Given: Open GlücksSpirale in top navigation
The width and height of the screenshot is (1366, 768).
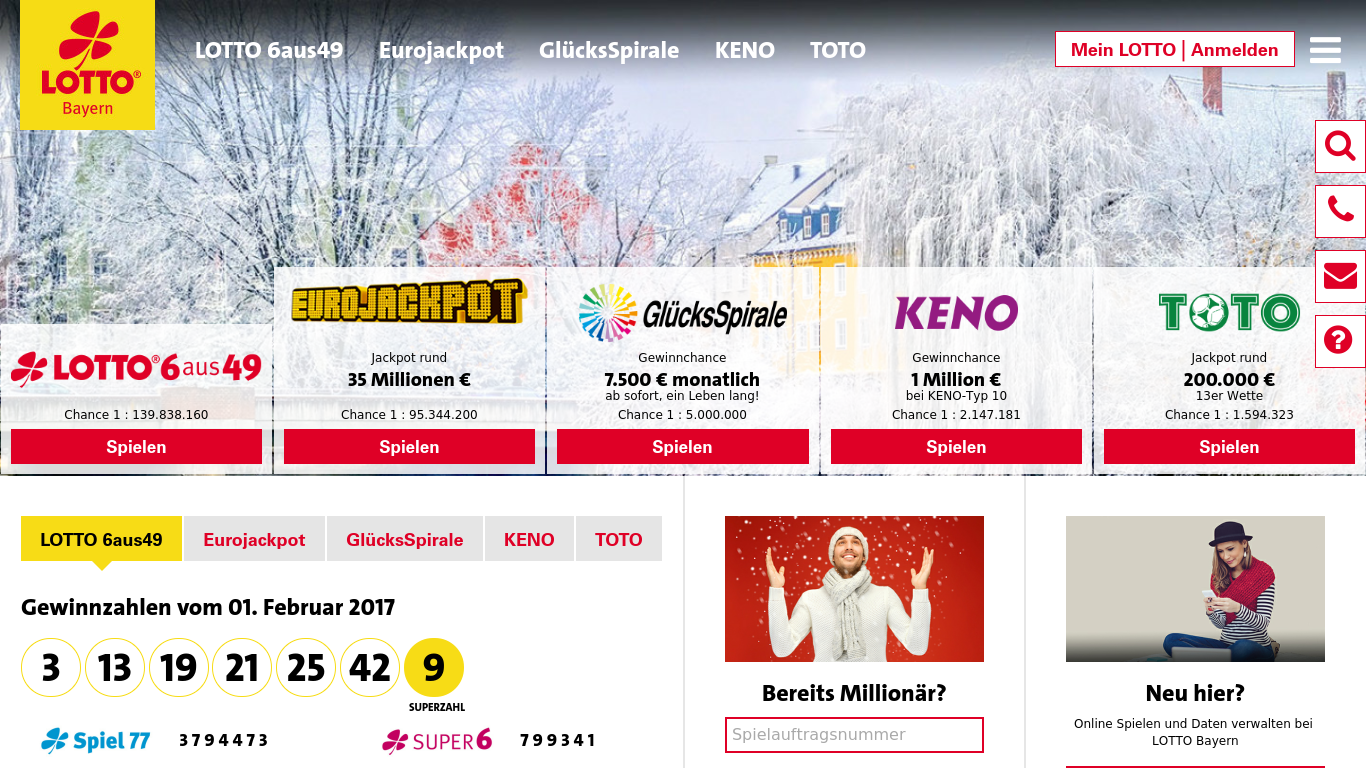Looking at the screenshot, I should point(609,50).
